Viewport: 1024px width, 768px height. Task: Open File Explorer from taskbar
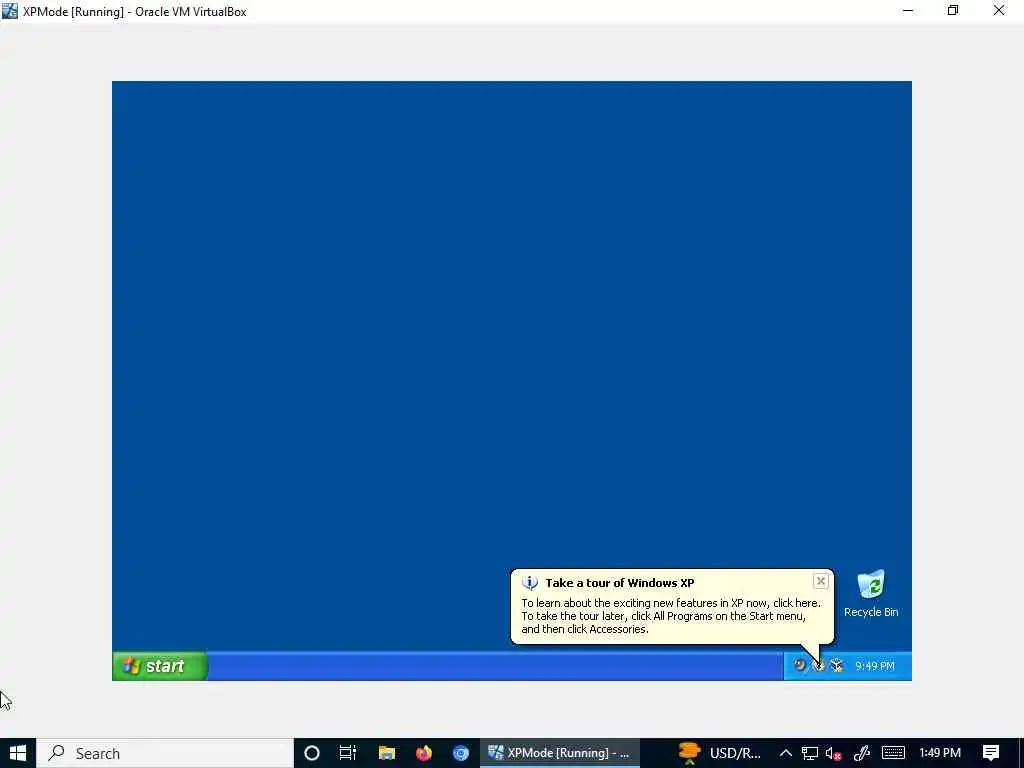pyautogui.click(x=387, y=753)
